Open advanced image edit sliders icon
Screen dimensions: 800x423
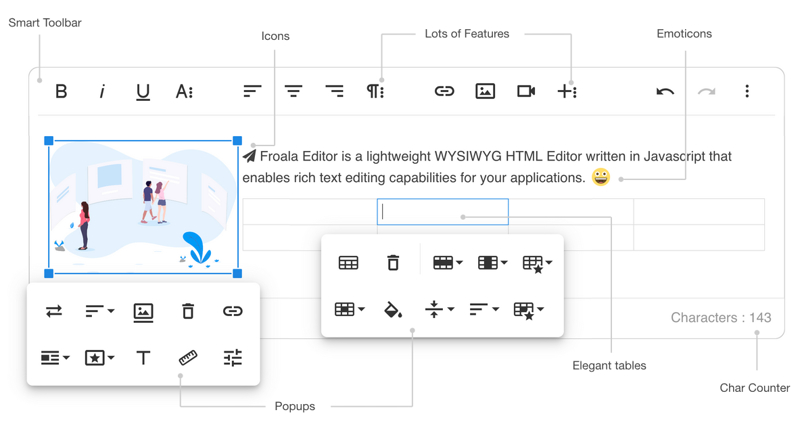233,358
